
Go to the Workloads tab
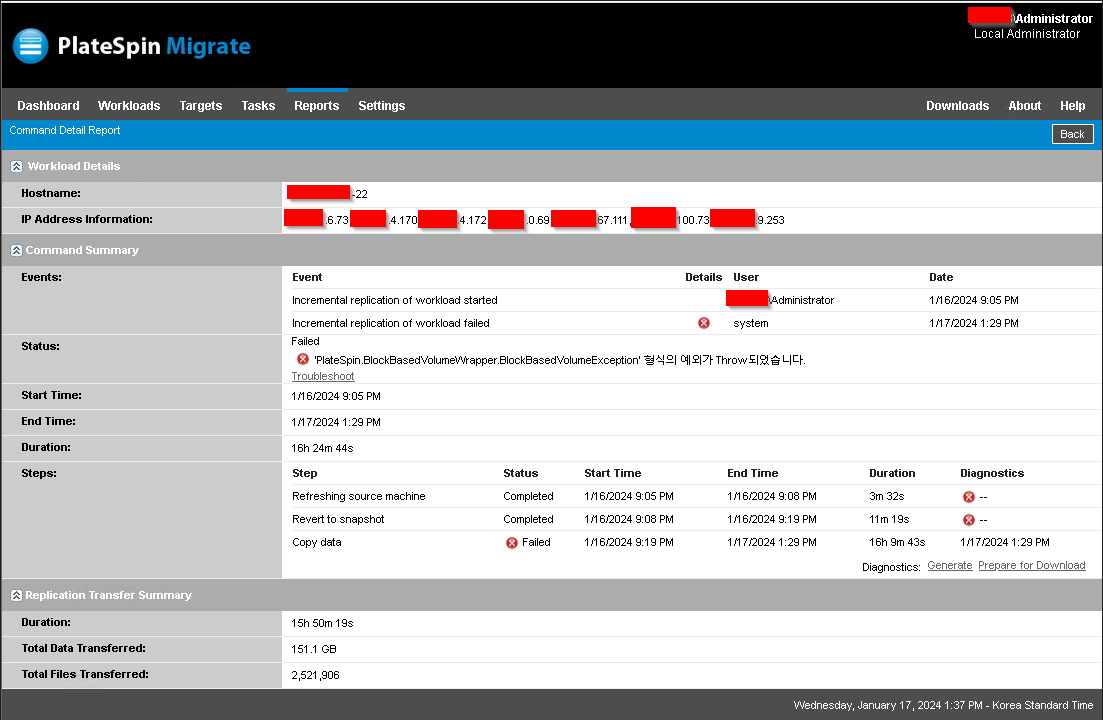pos(129,105)
